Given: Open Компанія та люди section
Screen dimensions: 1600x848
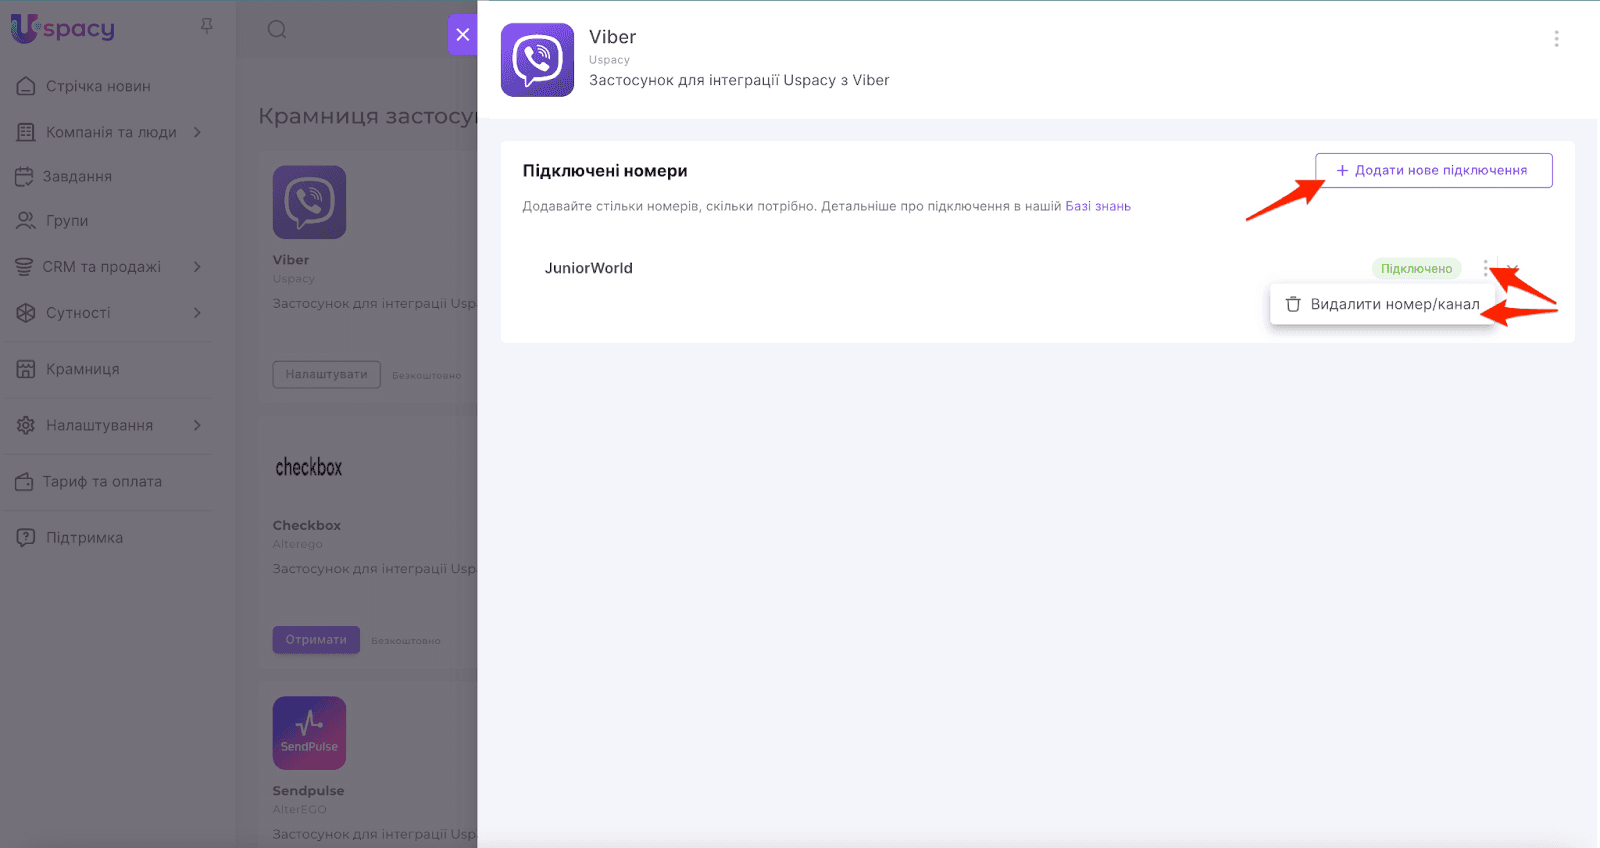Looking at the screenshot, I should [111, 132].
